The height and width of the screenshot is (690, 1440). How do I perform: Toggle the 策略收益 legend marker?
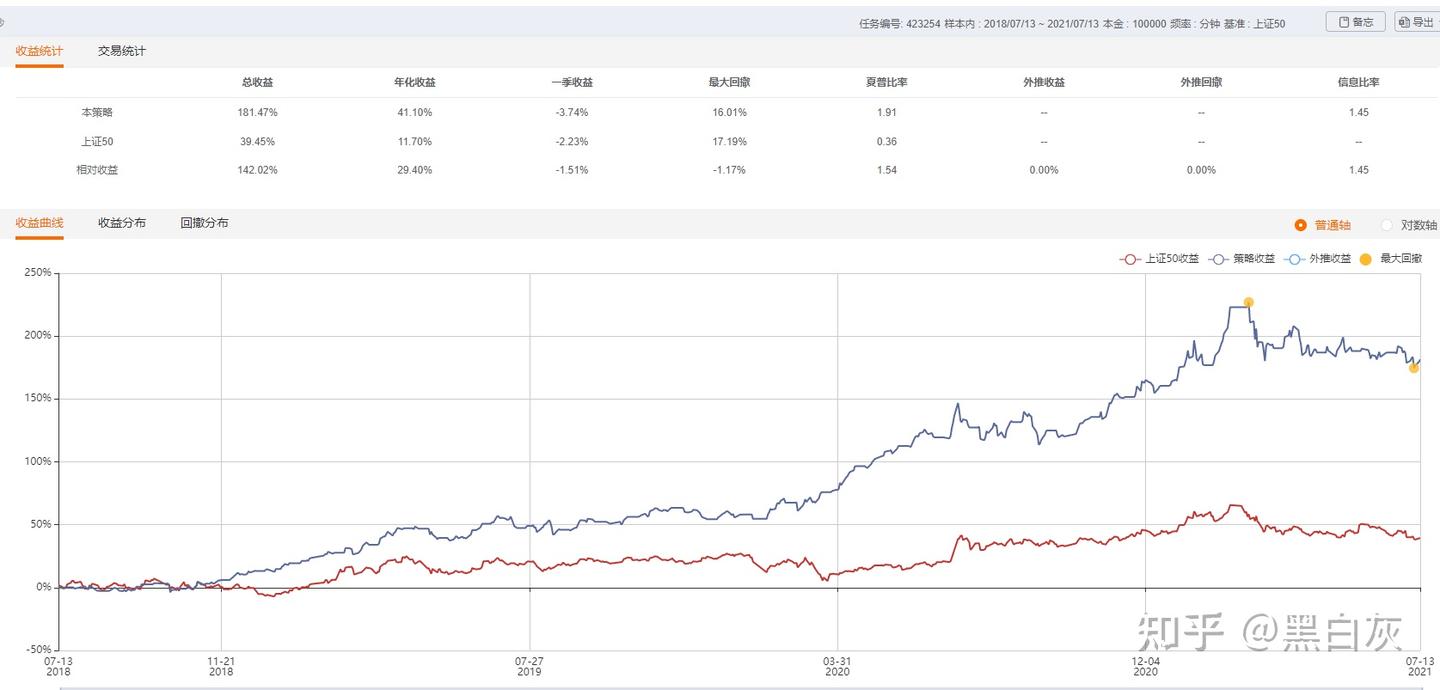point(1218,259)
